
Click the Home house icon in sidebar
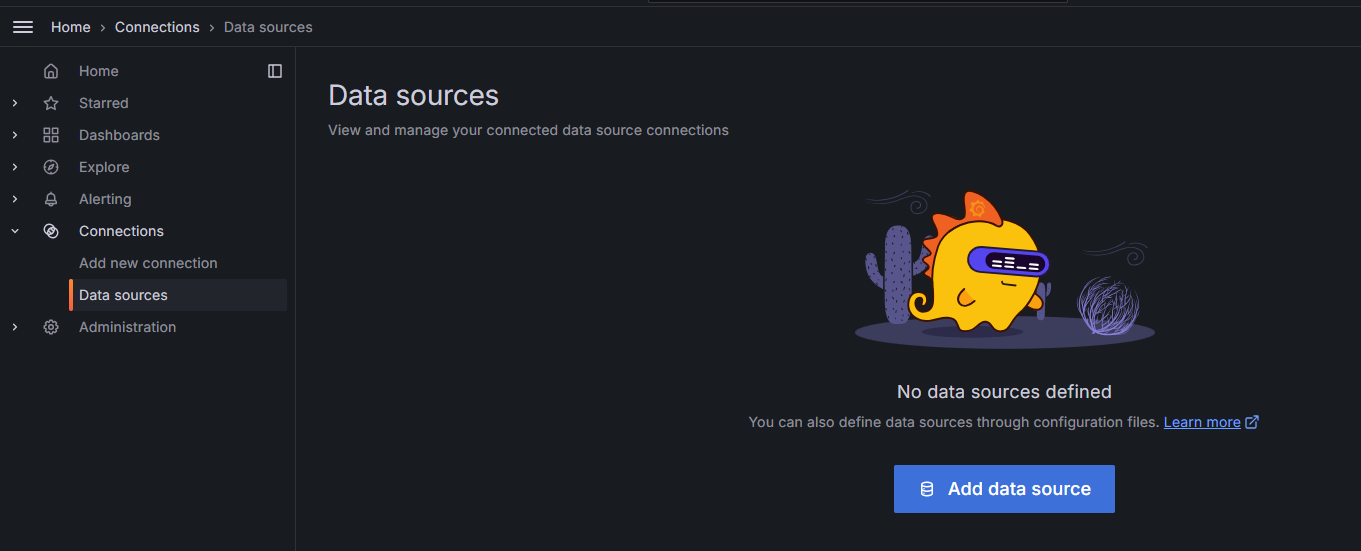tap(51, 71)
